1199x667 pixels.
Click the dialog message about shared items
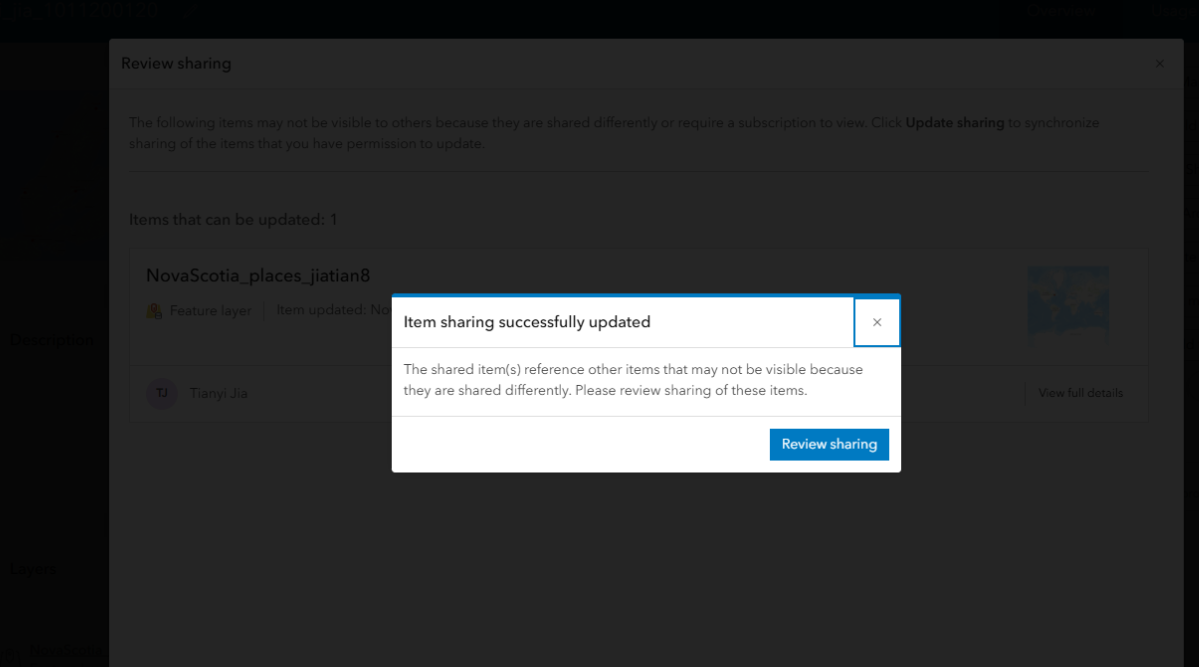(x=633, y=380)
